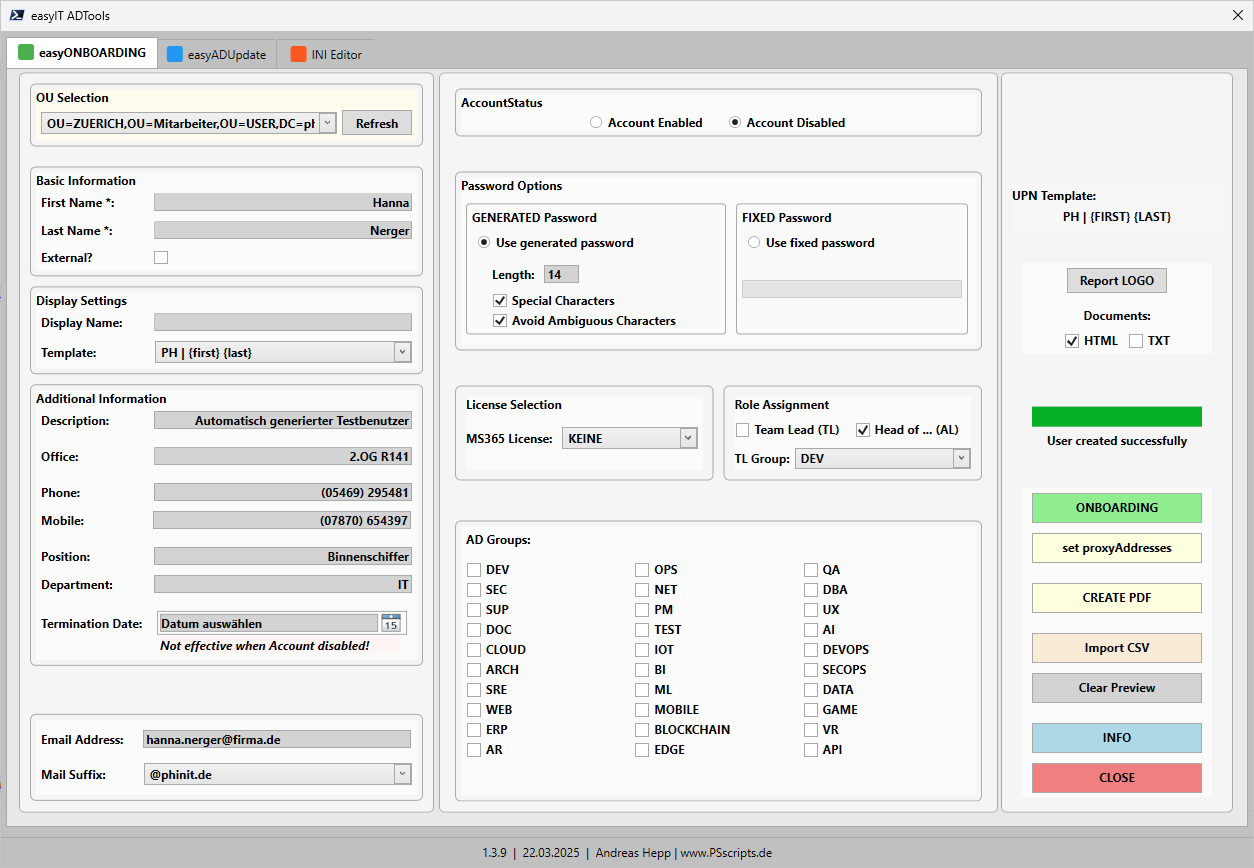Open the Display Name Template dropdown
The image size is (1254, 868).
click(401, 352)
